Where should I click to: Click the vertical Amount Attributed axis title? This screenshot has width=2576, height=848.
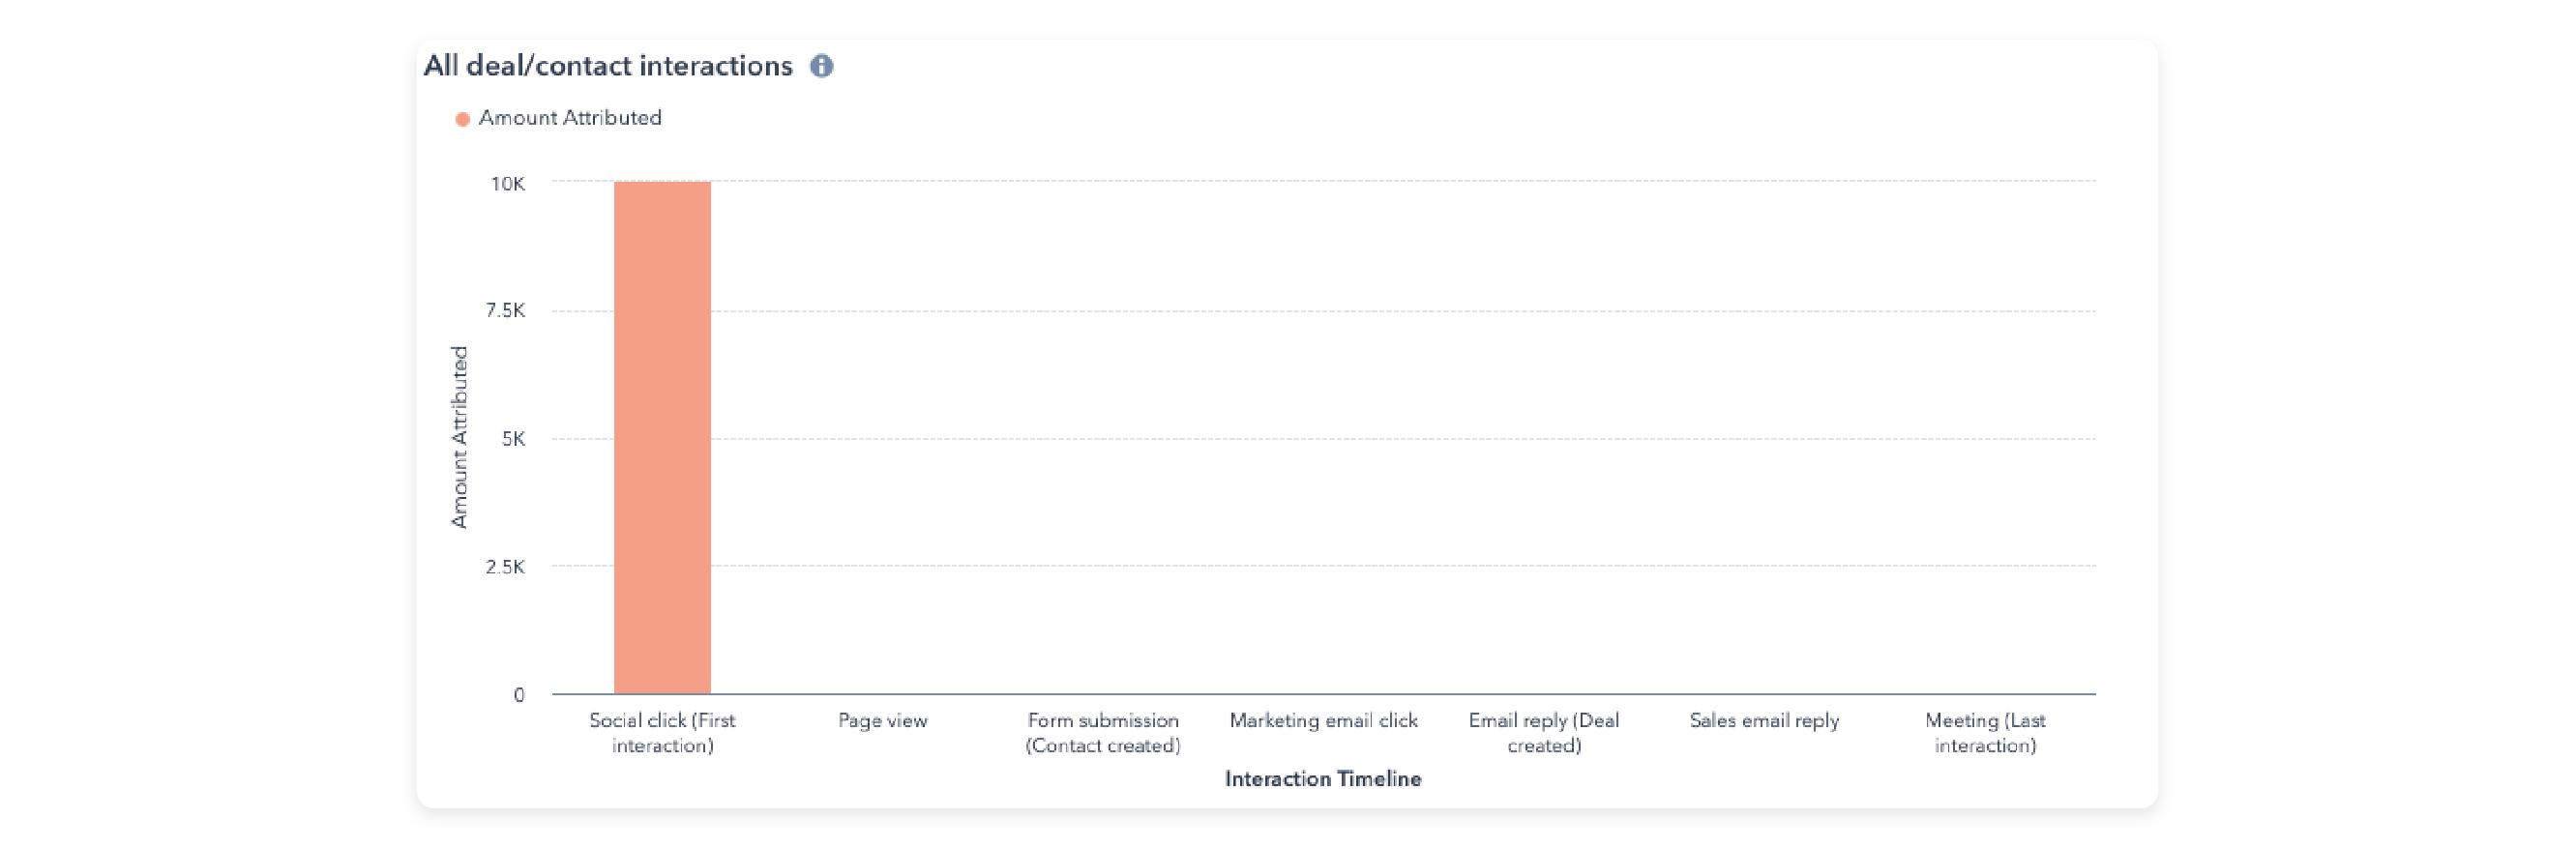(459, 437)
